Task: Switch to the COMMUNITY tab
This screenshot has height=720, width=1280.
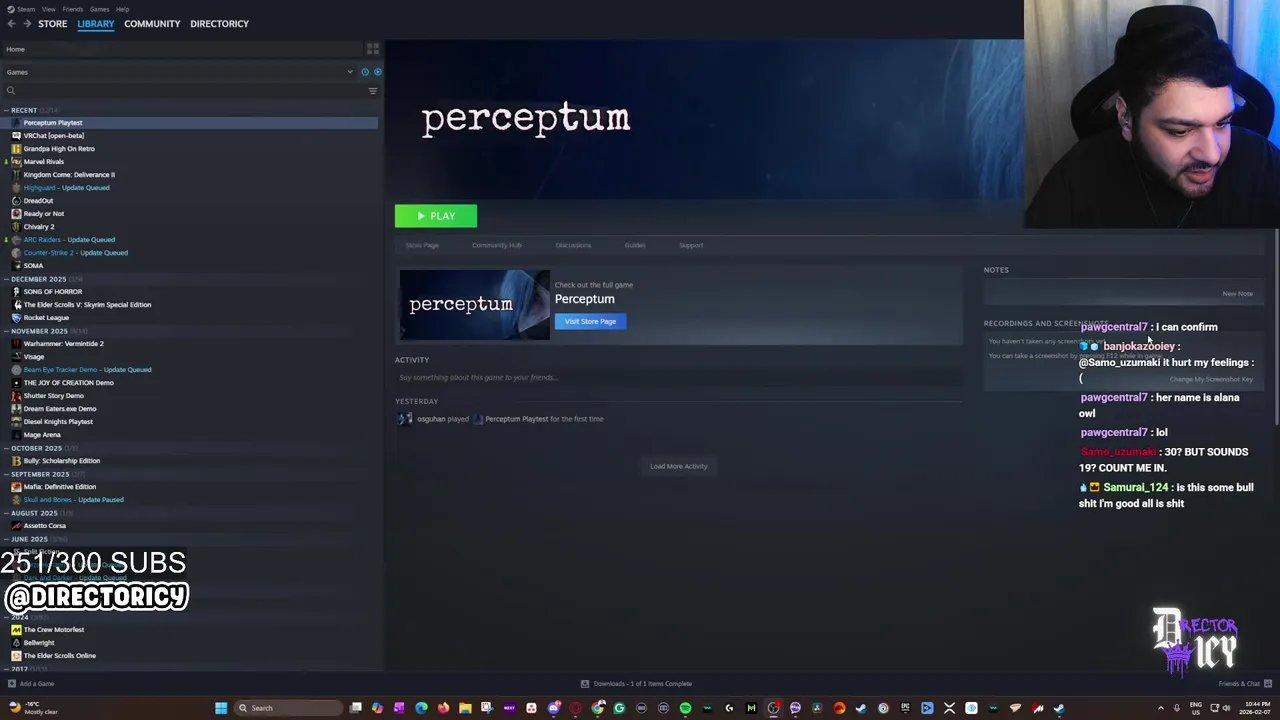Action: (x=152, y=24)
